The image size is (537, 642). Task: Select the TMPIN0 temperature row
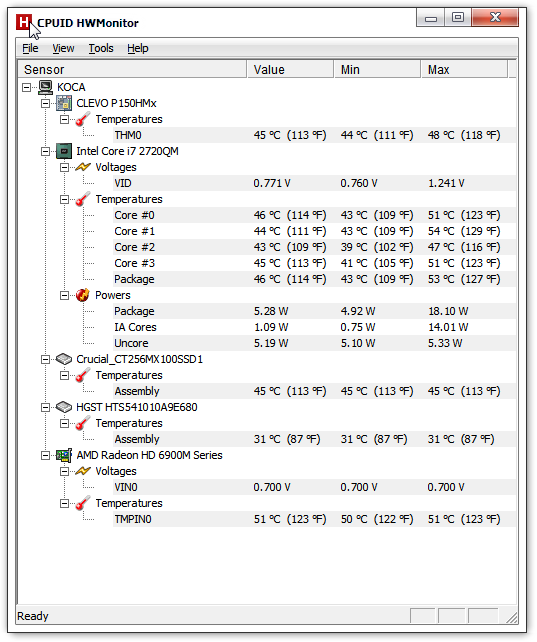(x=314, y=519)
